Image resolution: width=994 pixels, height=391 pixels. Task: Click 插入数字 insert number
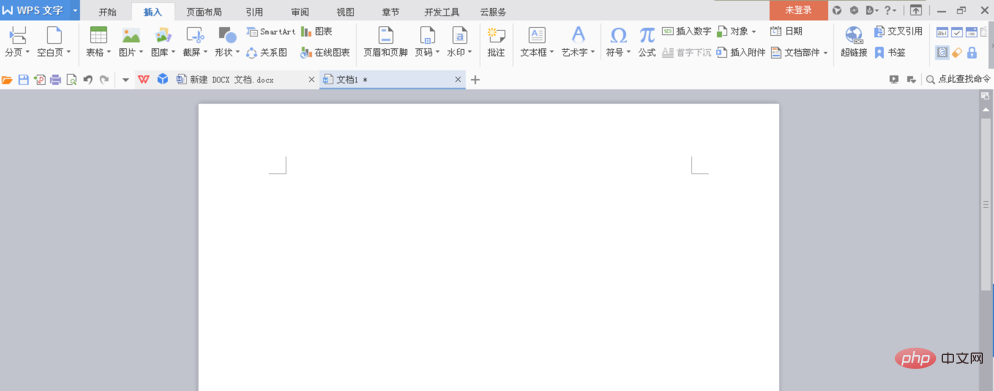(x=687, y=32)
